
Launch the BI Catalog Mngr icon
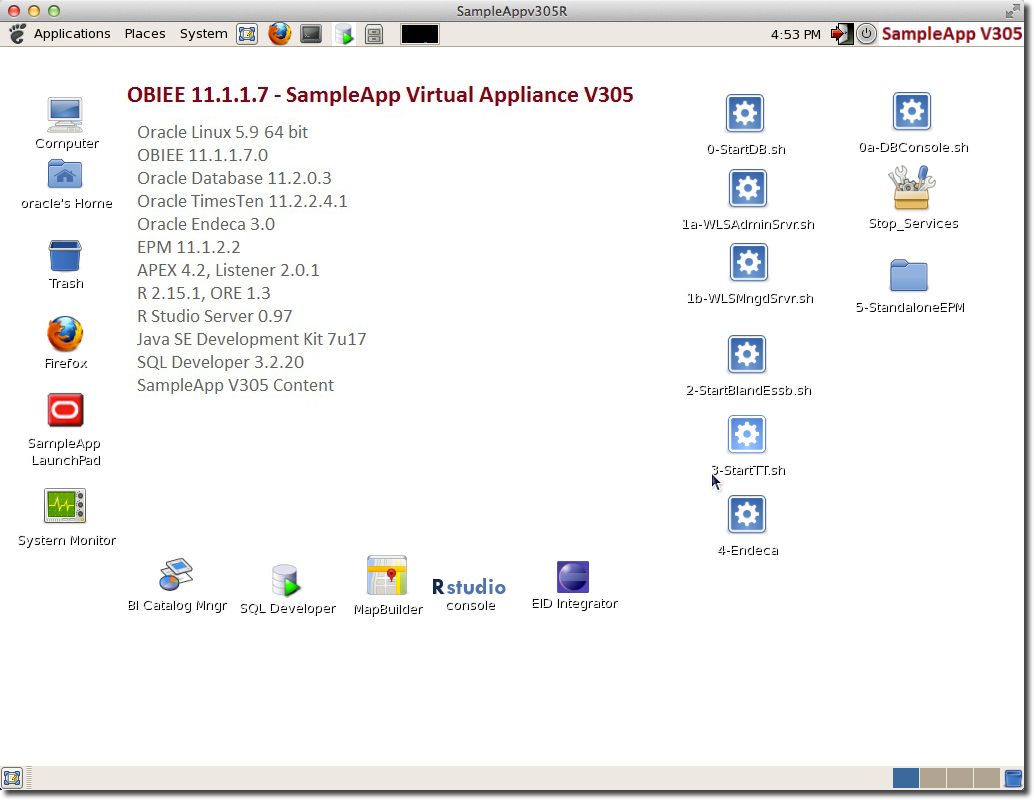click(x=176, y=576)
